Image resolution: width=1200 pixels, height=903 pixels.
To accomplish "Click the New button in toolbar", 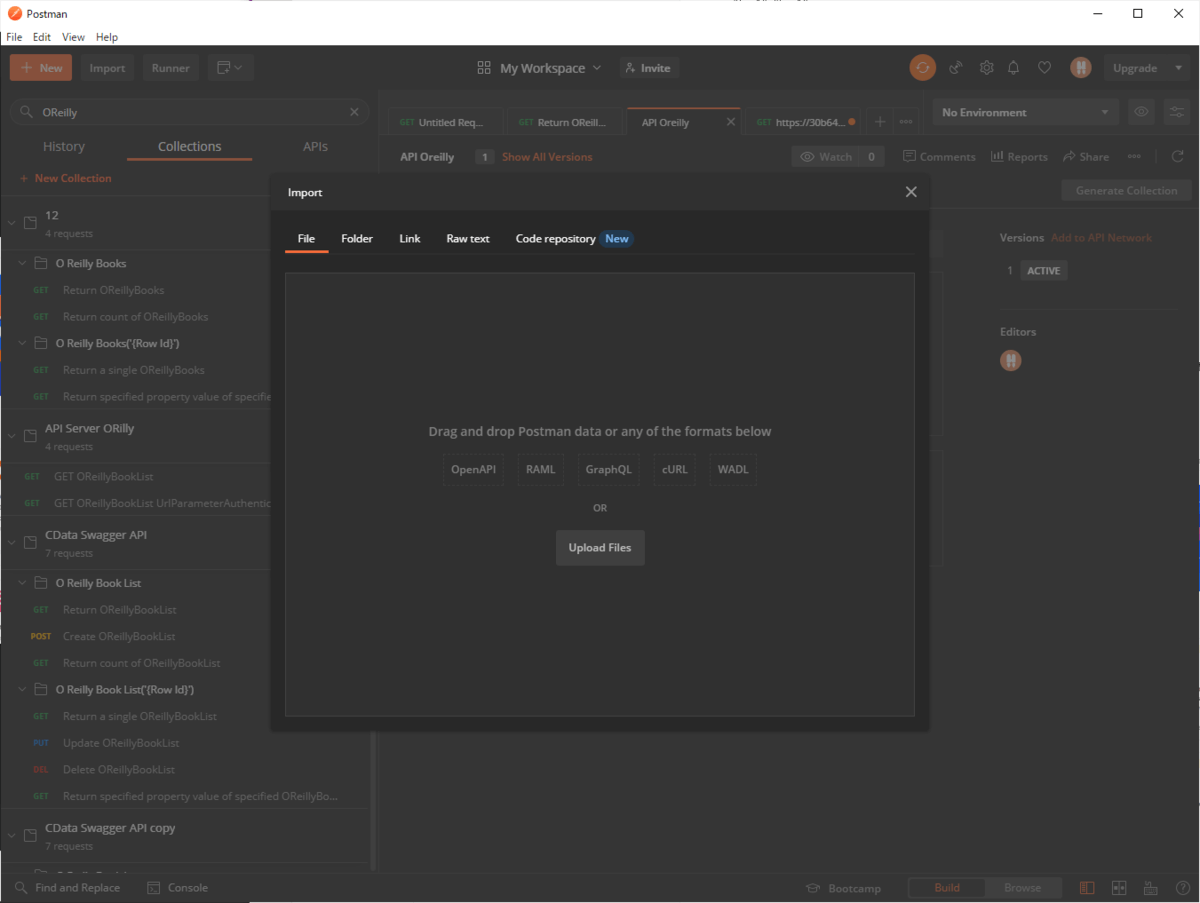I will pyautogui.click(x=41, y=68).
